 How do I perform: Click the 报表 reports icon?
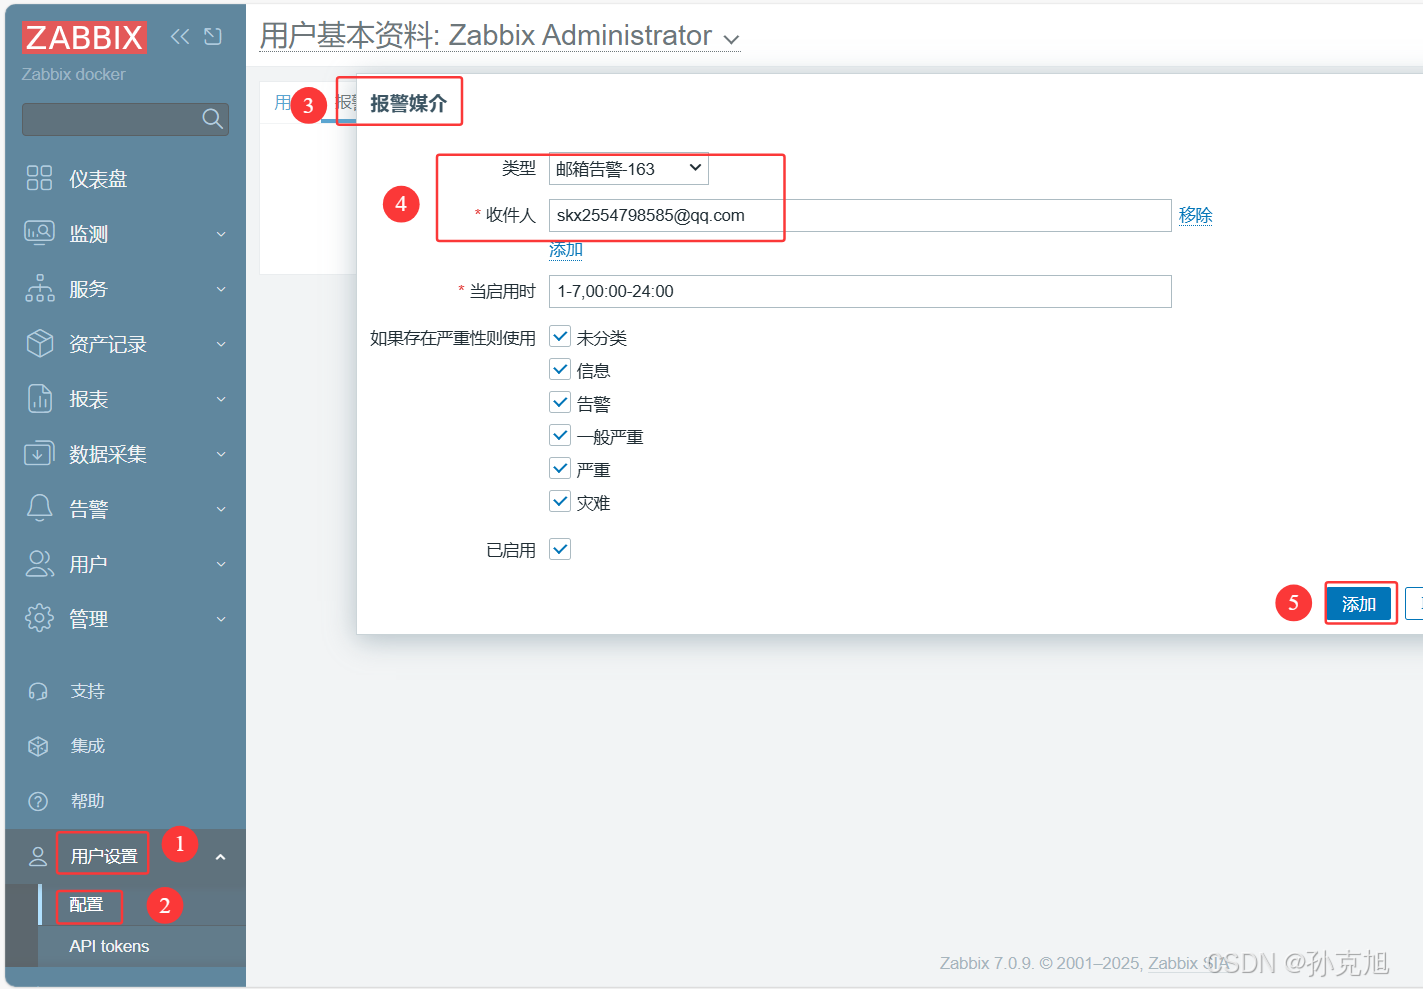pos(39,398)
